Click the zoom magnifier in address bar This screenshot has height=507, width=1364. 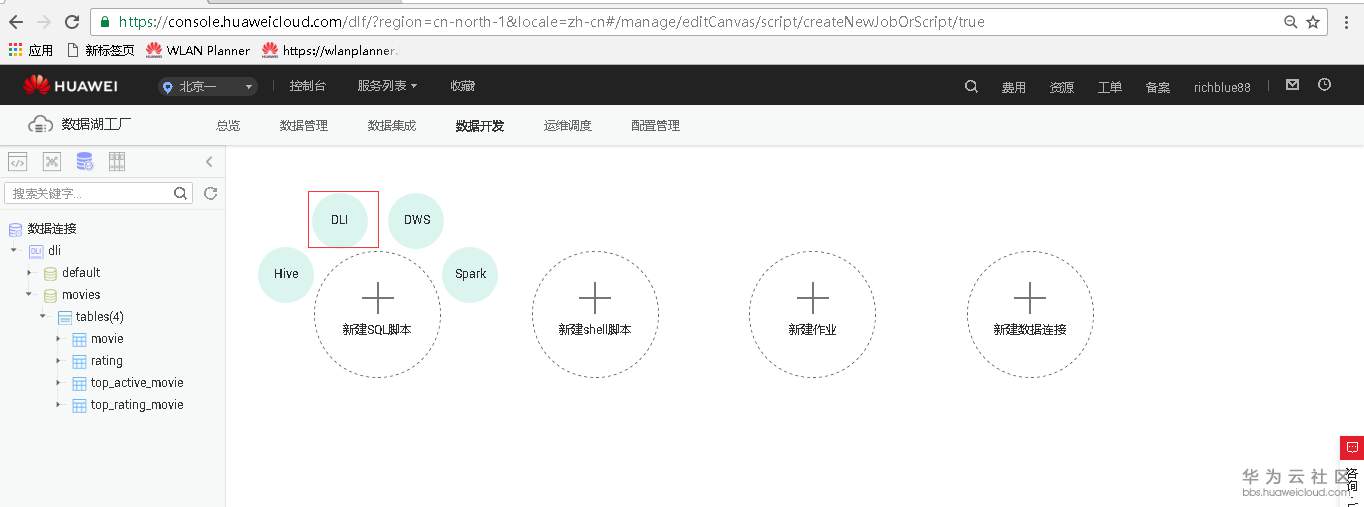pyautogui.click(x=1291, y=22)
